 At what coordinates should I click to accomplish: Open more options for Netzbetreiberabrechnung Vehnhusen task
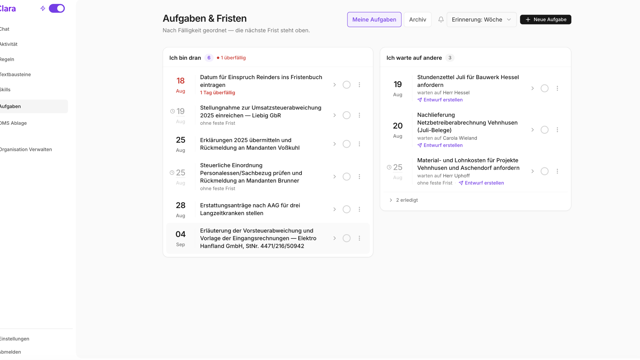(x=557, y=130)
